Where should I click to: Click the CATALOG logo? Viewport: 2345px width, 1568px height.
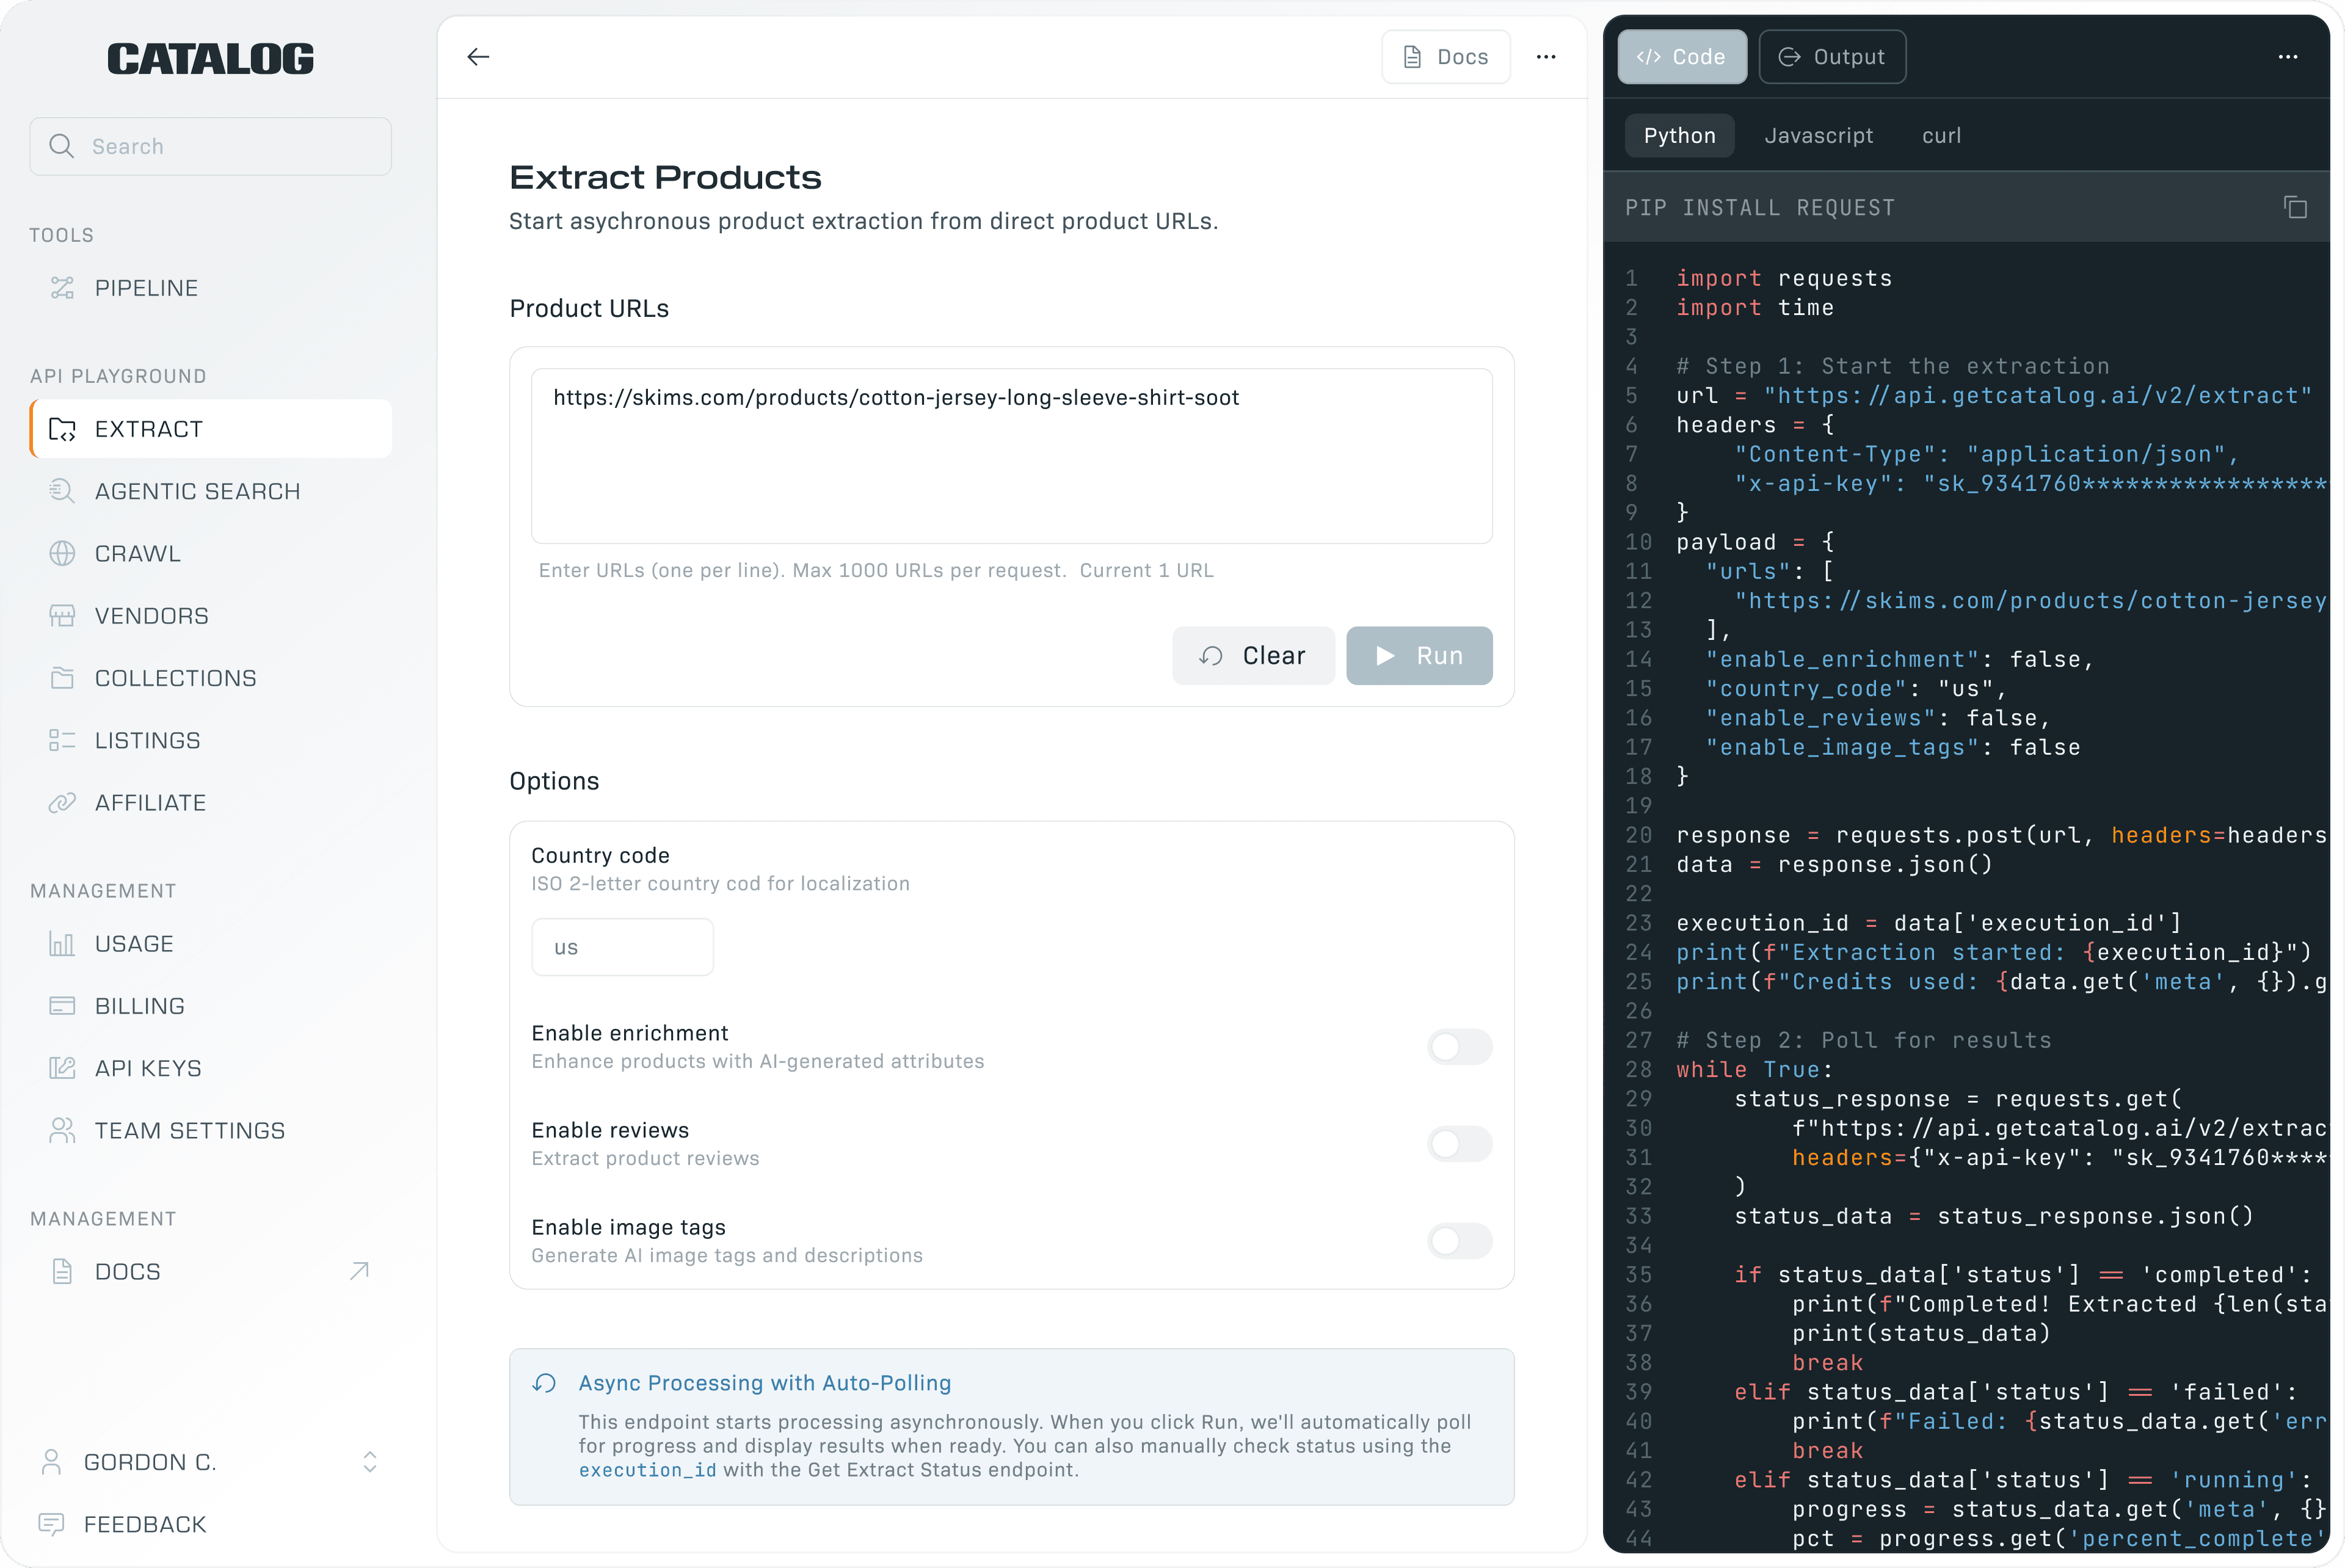click(x=210, y=59)
